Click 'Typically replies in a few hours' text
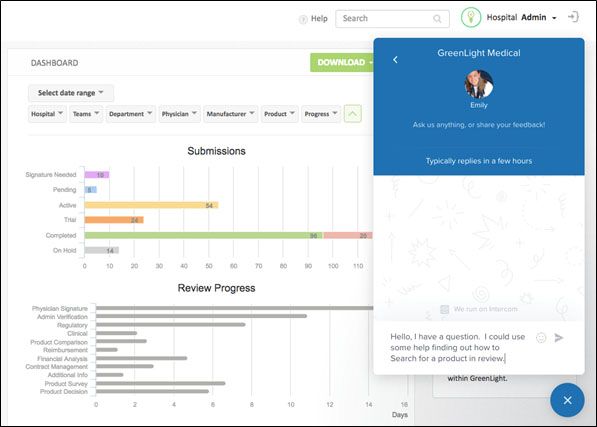Image resolution: width=597 pixels, height=427 pixels. (x=479, y=161)
